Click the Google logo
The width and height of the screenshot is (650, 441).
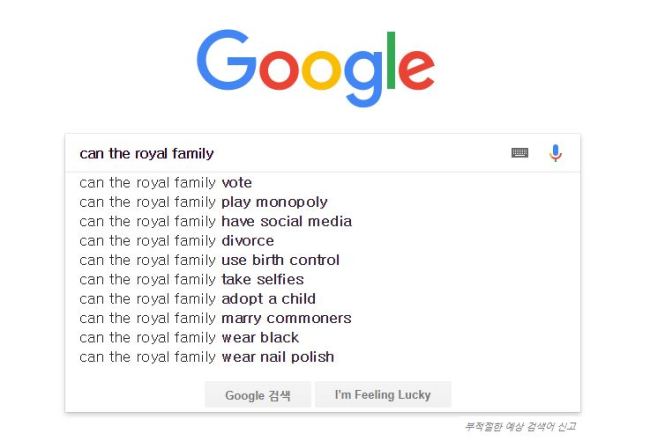315,68
